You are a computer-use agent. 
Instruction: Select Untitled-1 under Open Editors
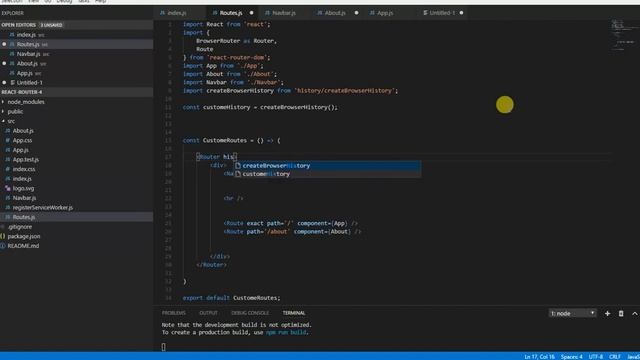[x=29, y=82]
